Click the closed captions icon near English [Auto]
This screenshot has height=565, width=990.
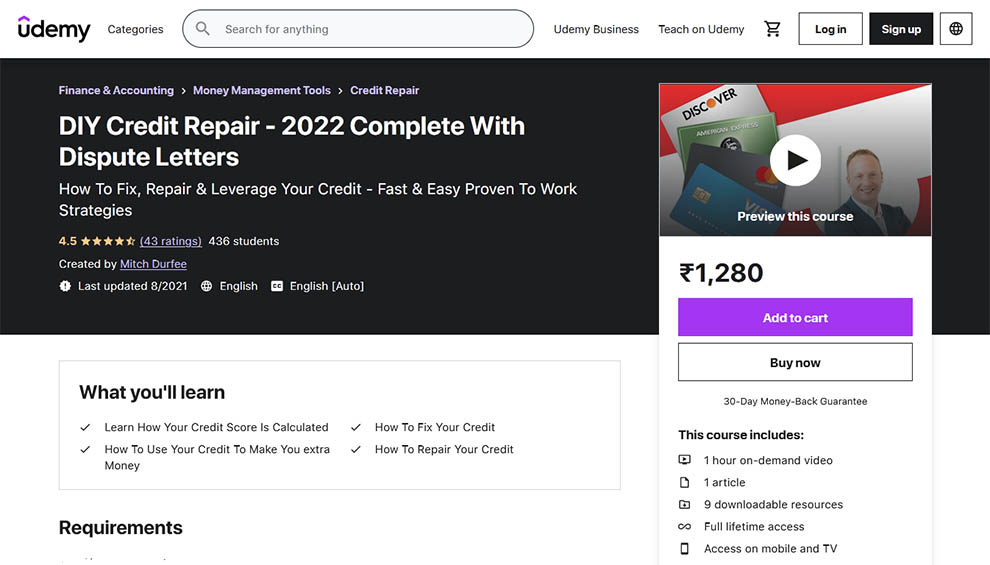pos(277,286)
